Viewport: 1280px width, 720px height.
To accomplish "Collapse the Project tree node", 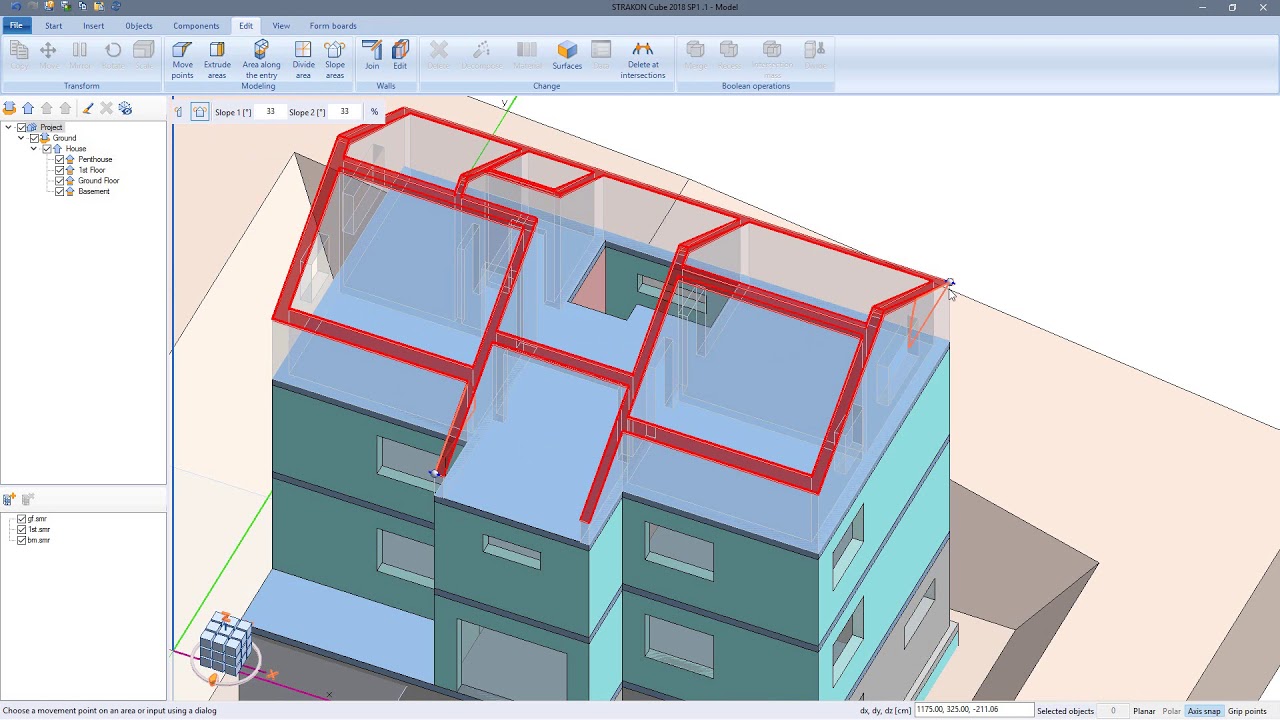I will pyautogui.click(x=8, y=128).
